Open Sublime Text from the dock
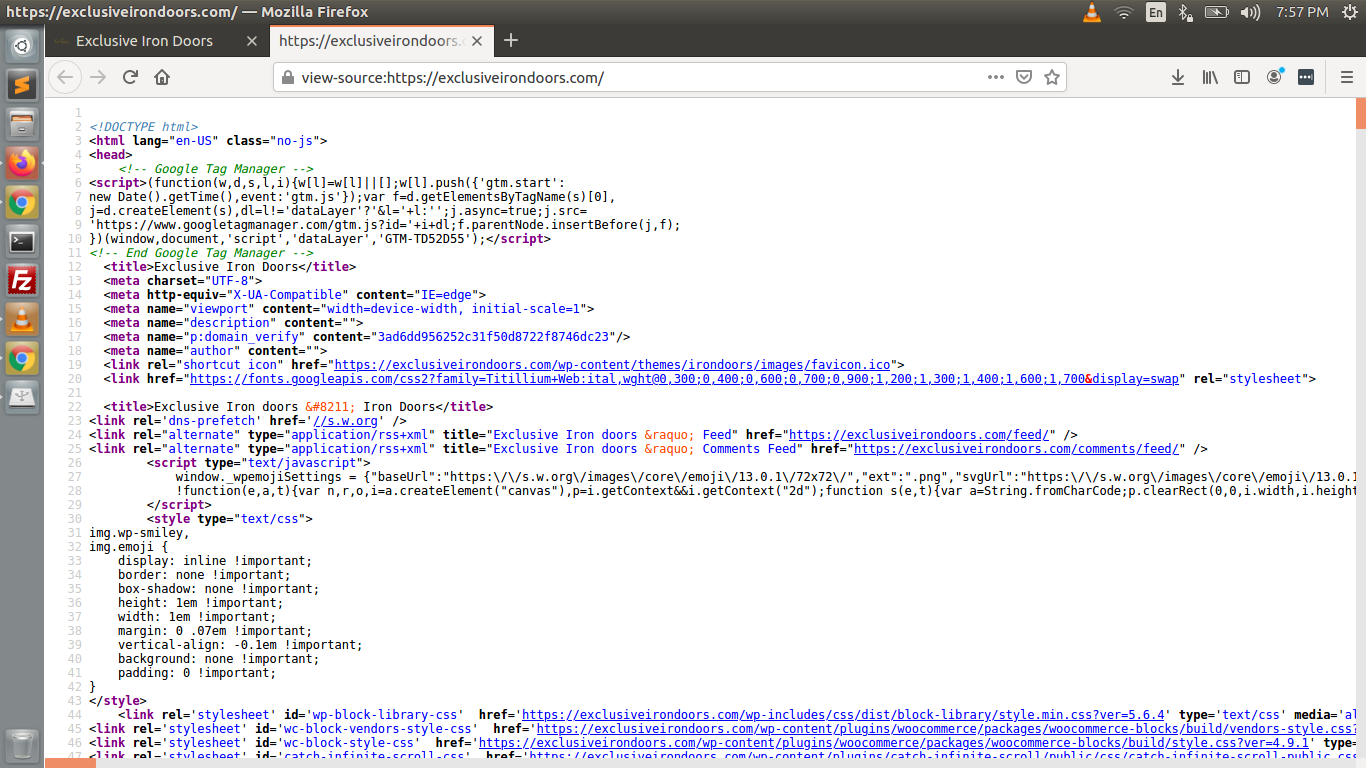This screenshot has height=768, width=1366. pyautogui.click(x=22, y=85)
